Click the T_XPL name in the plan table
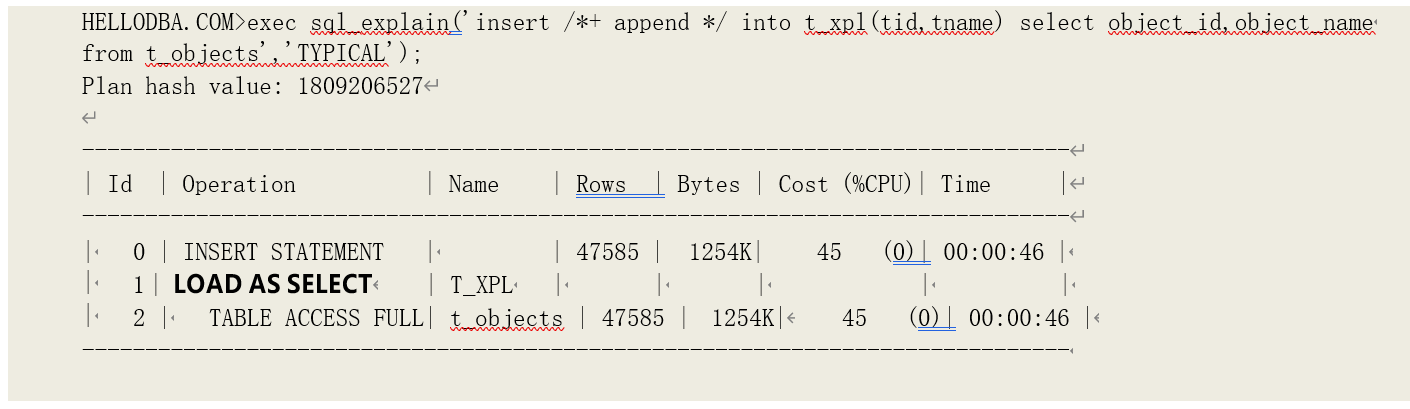The image size is (1410, 409). pyautogui.click(x=480, y=285)
